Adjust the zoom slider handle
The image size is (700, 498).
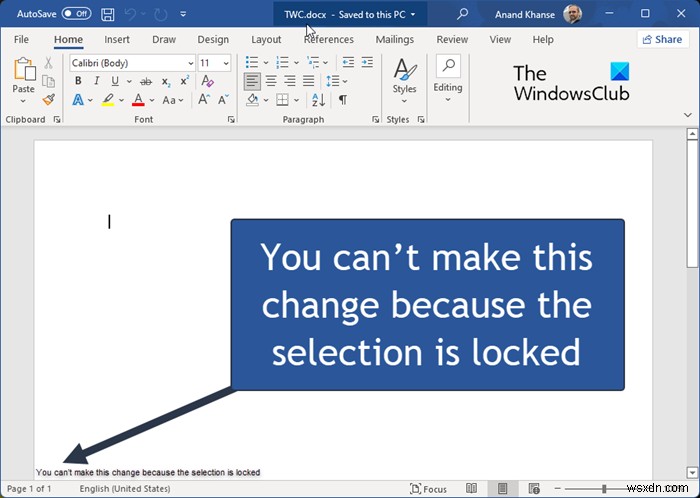[604, 489]
